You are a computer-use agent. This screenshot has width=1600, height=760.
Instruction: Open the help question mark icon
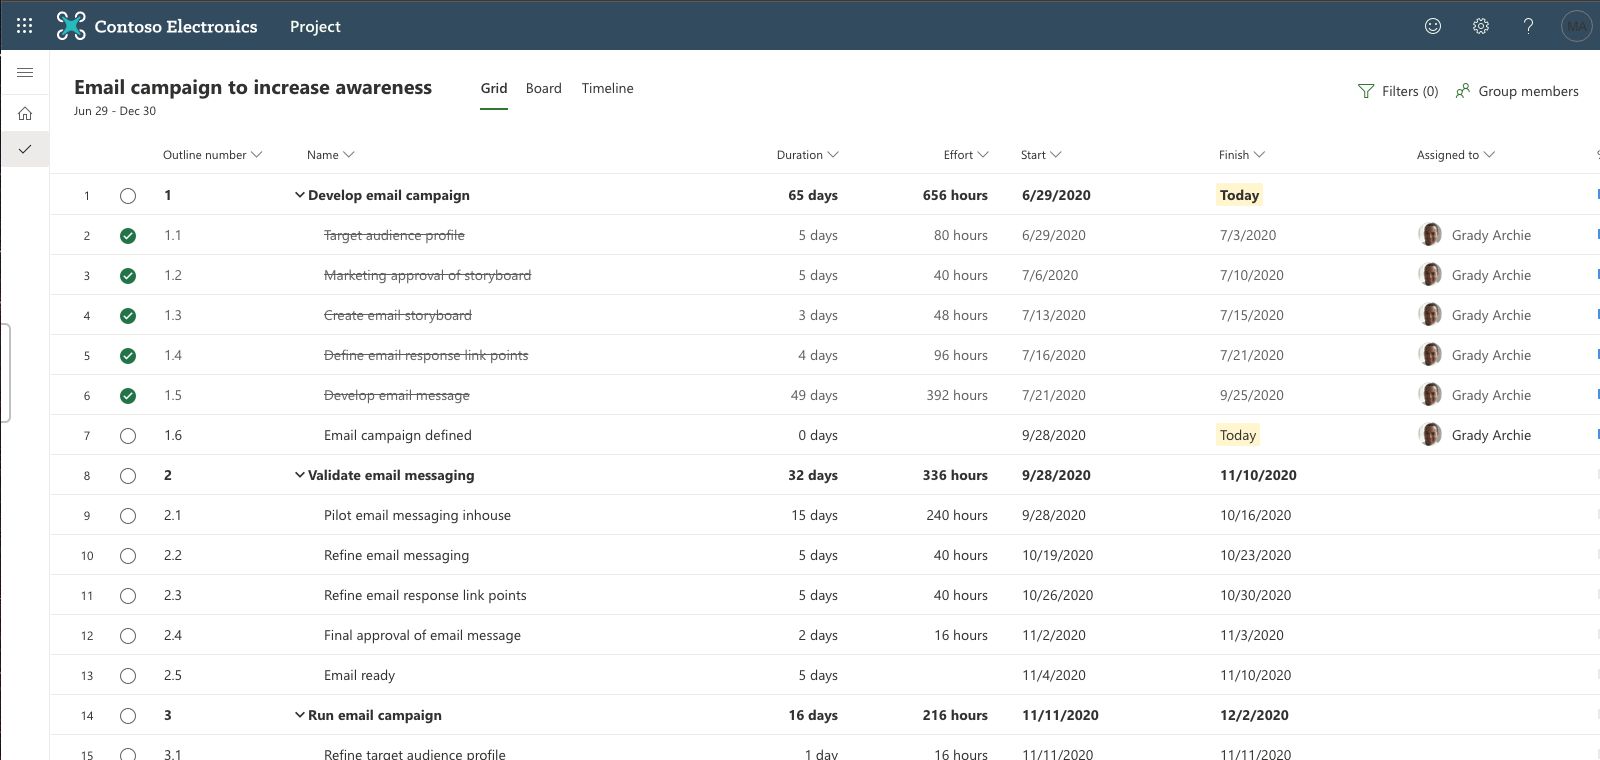(1528, 26)
